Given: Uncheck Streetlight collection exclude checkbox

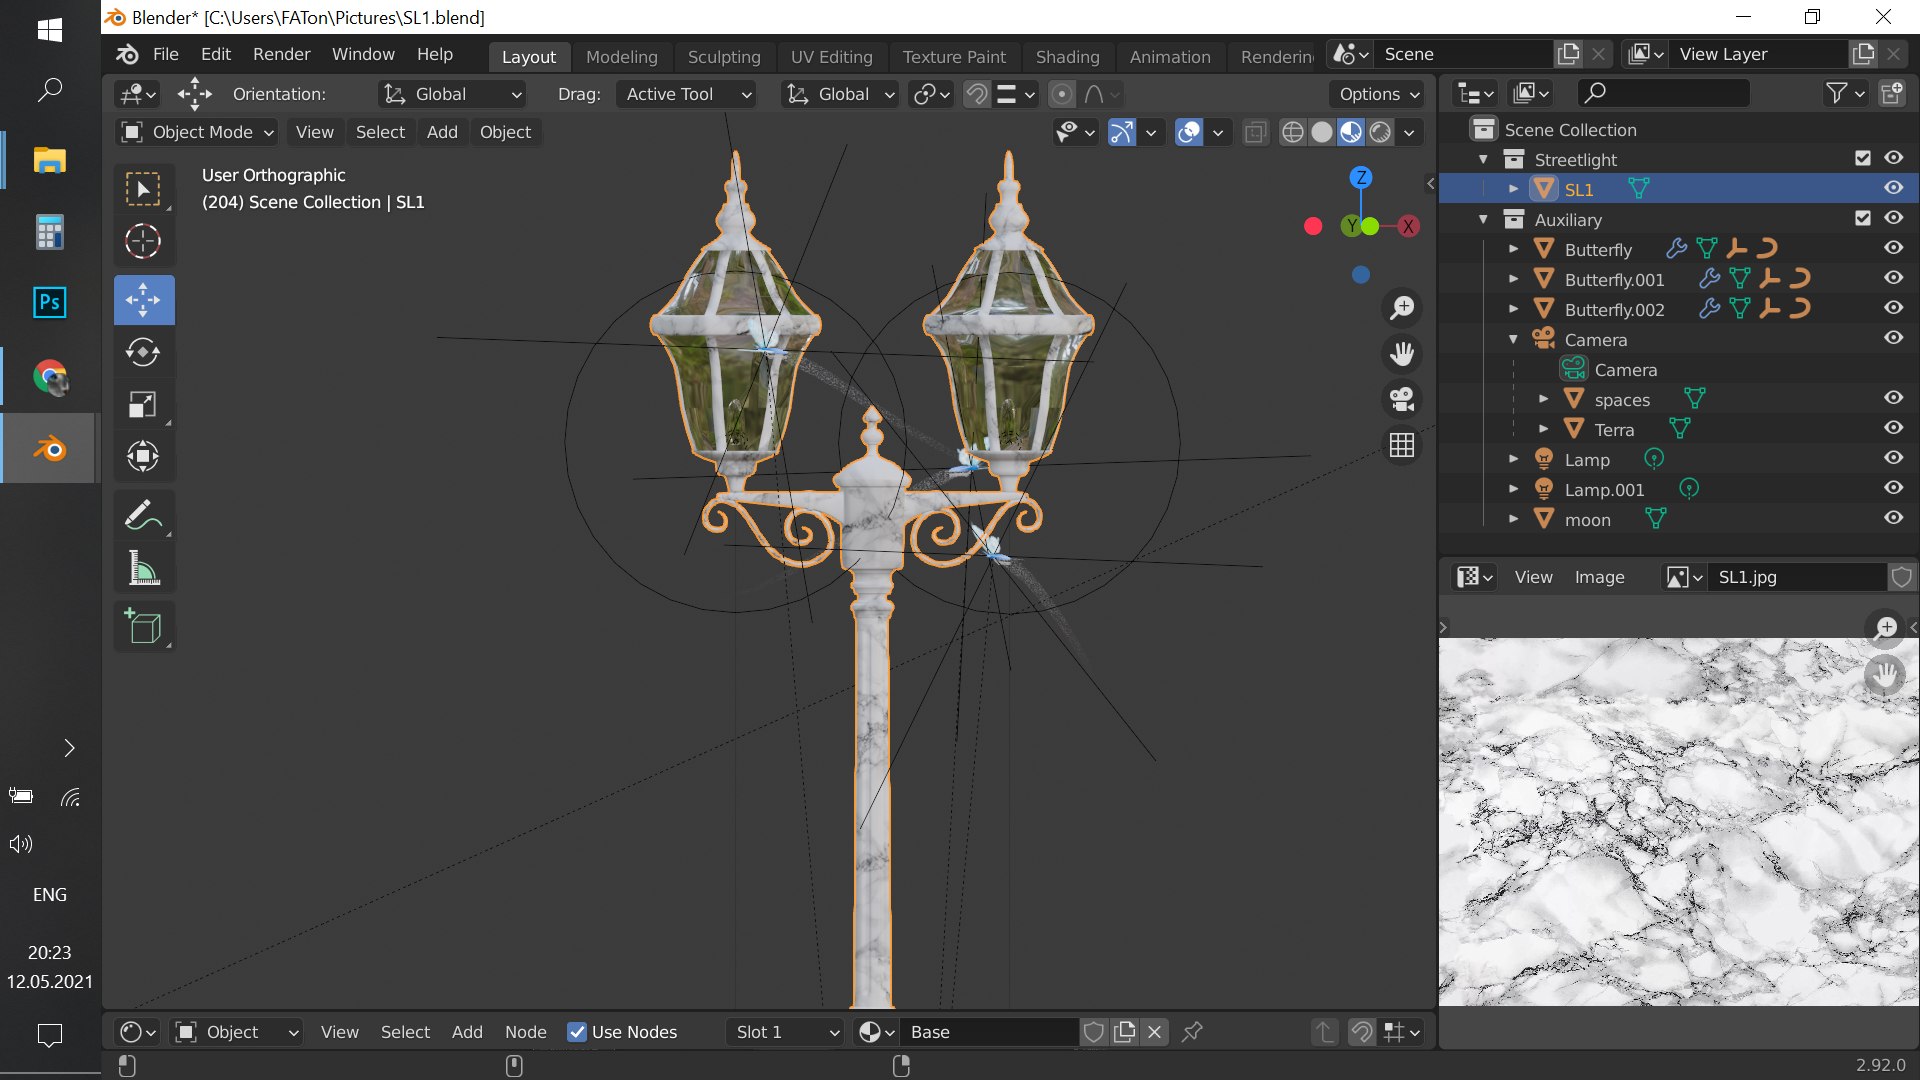Looking at the screenshot, I should [x=1863, y=158].
